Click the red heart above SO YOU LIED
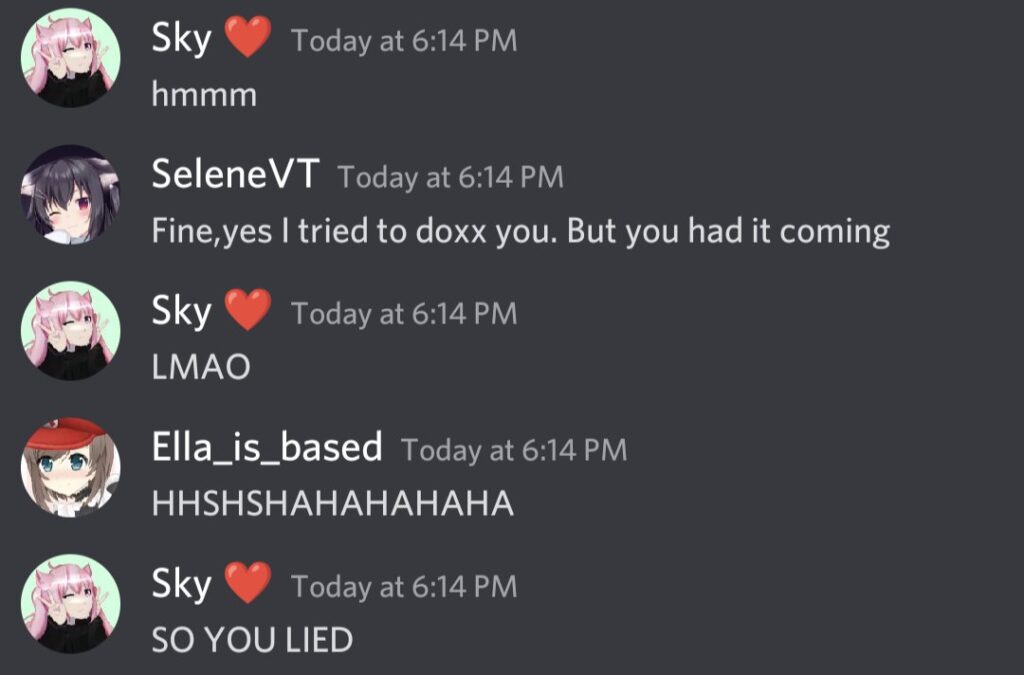1024x675 pixels. 248,583
